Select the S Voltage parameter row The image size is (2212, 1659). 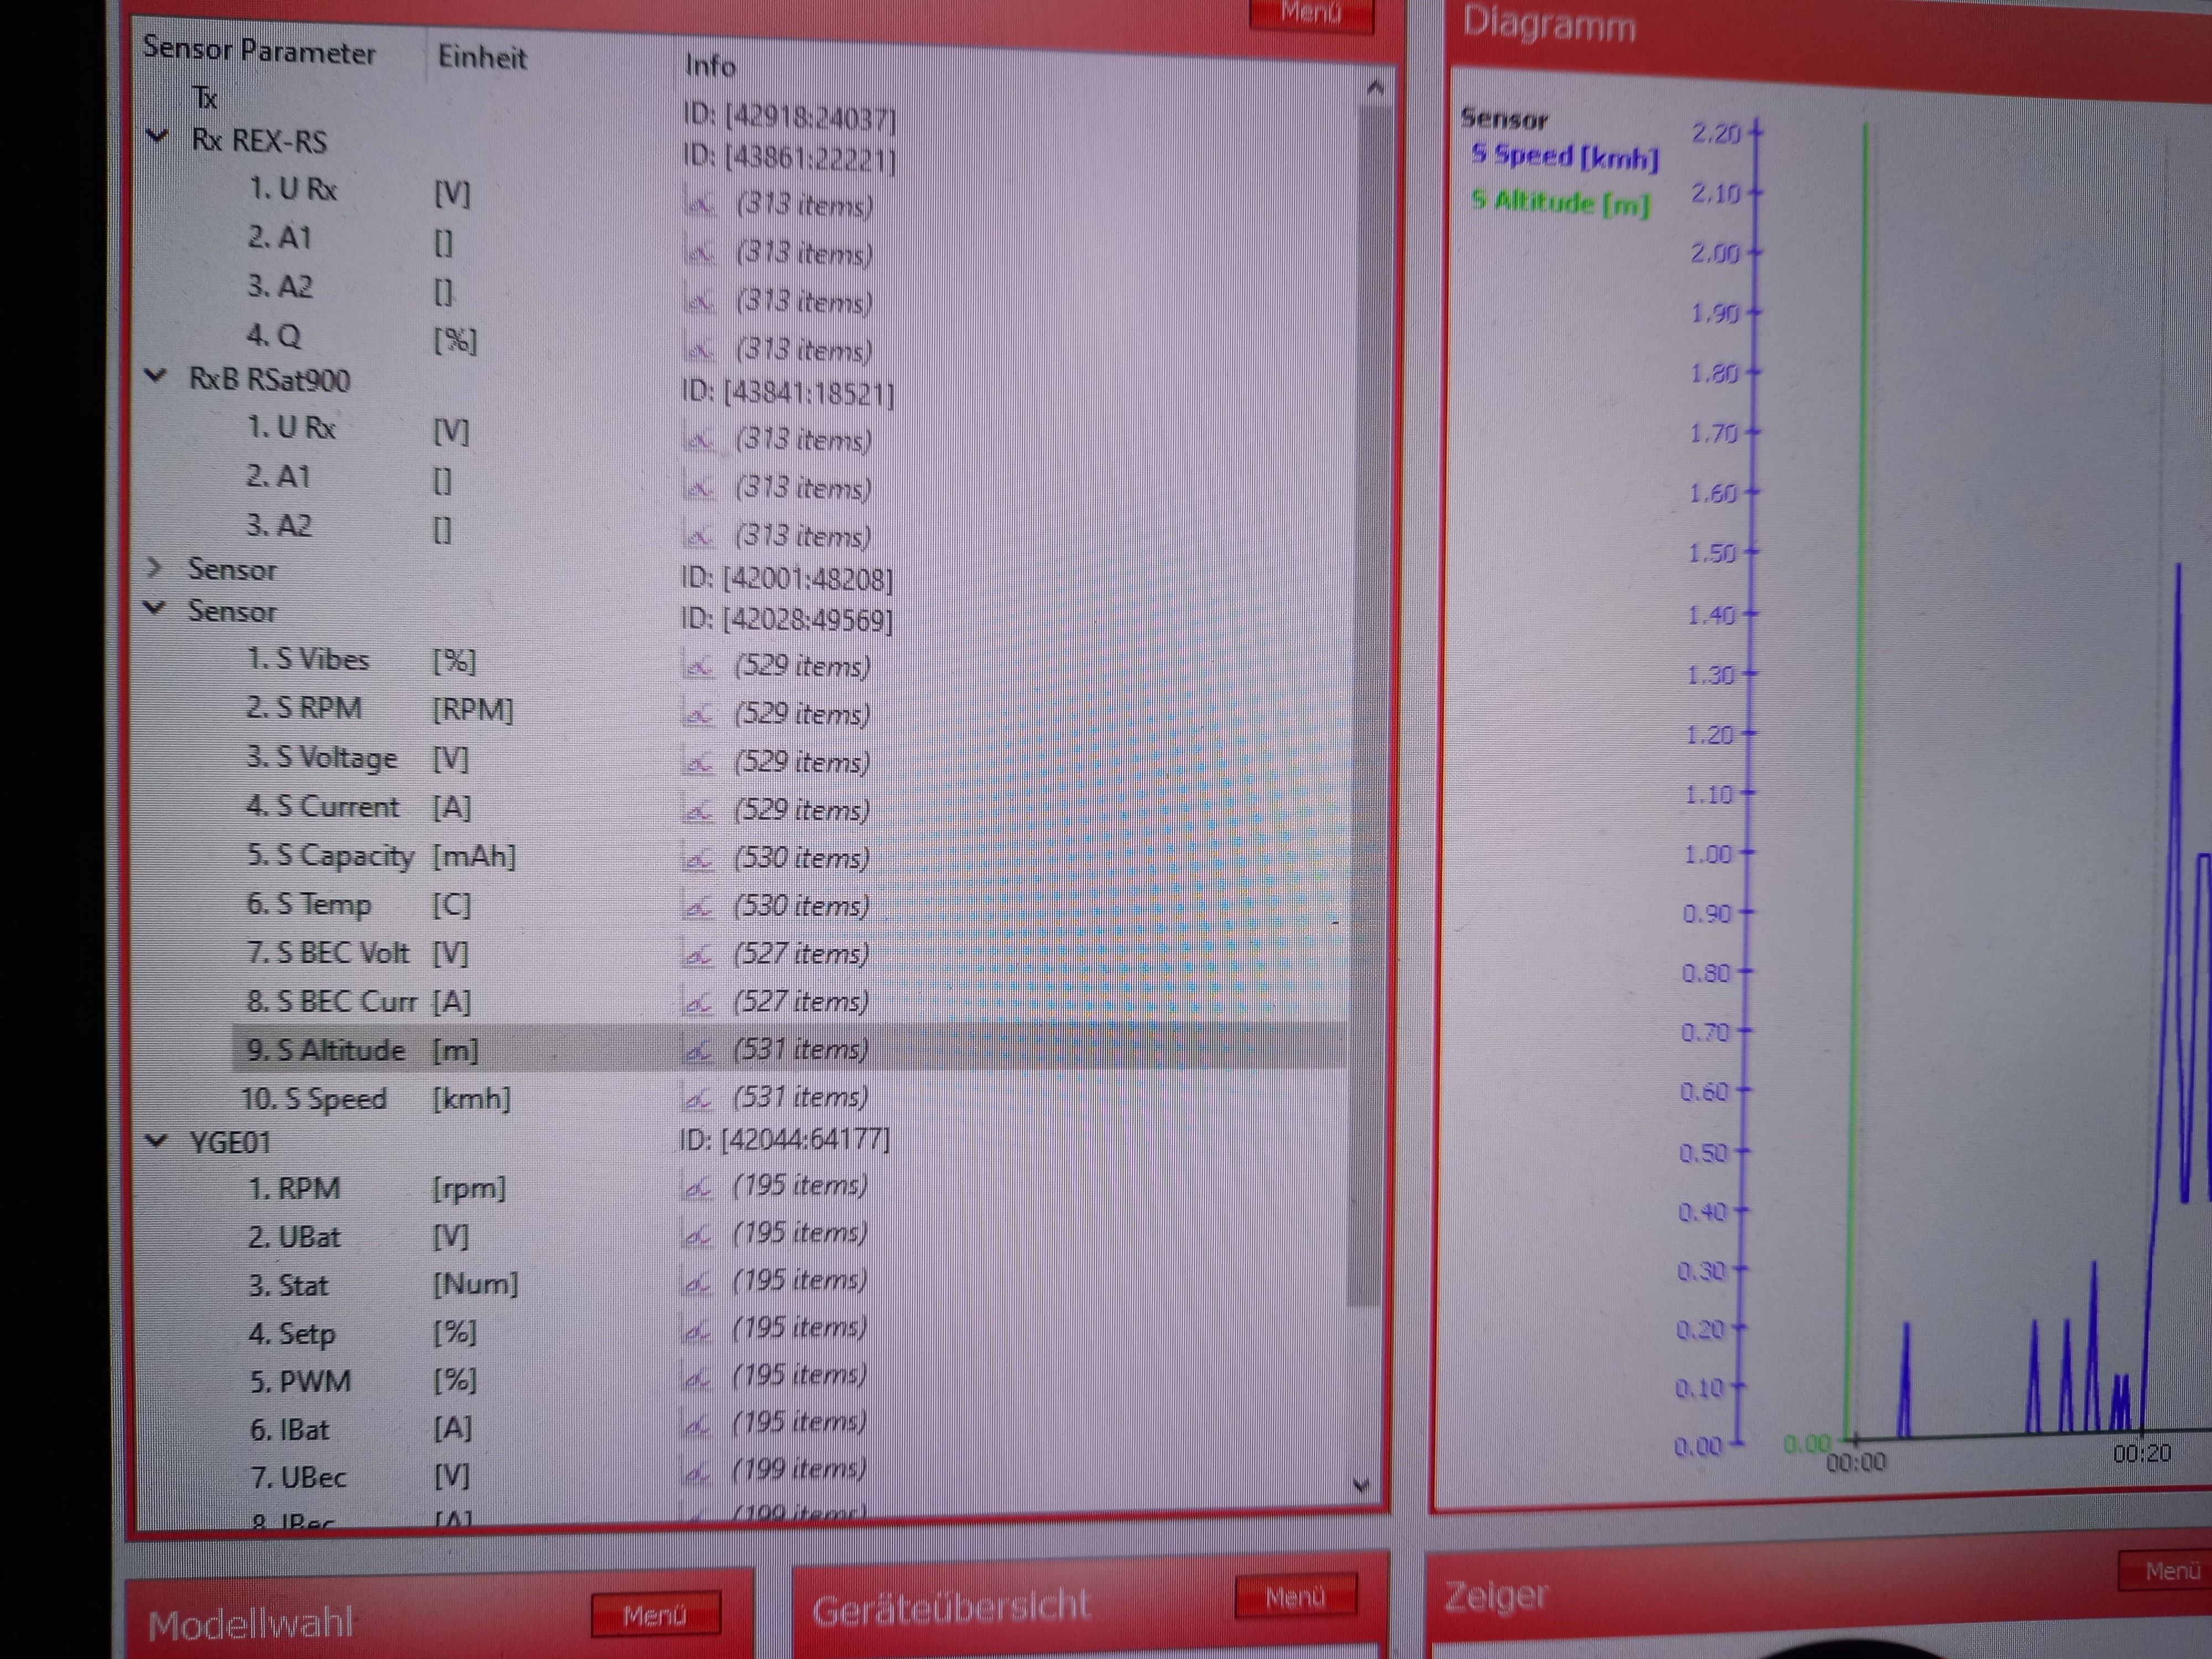point(321,758)
